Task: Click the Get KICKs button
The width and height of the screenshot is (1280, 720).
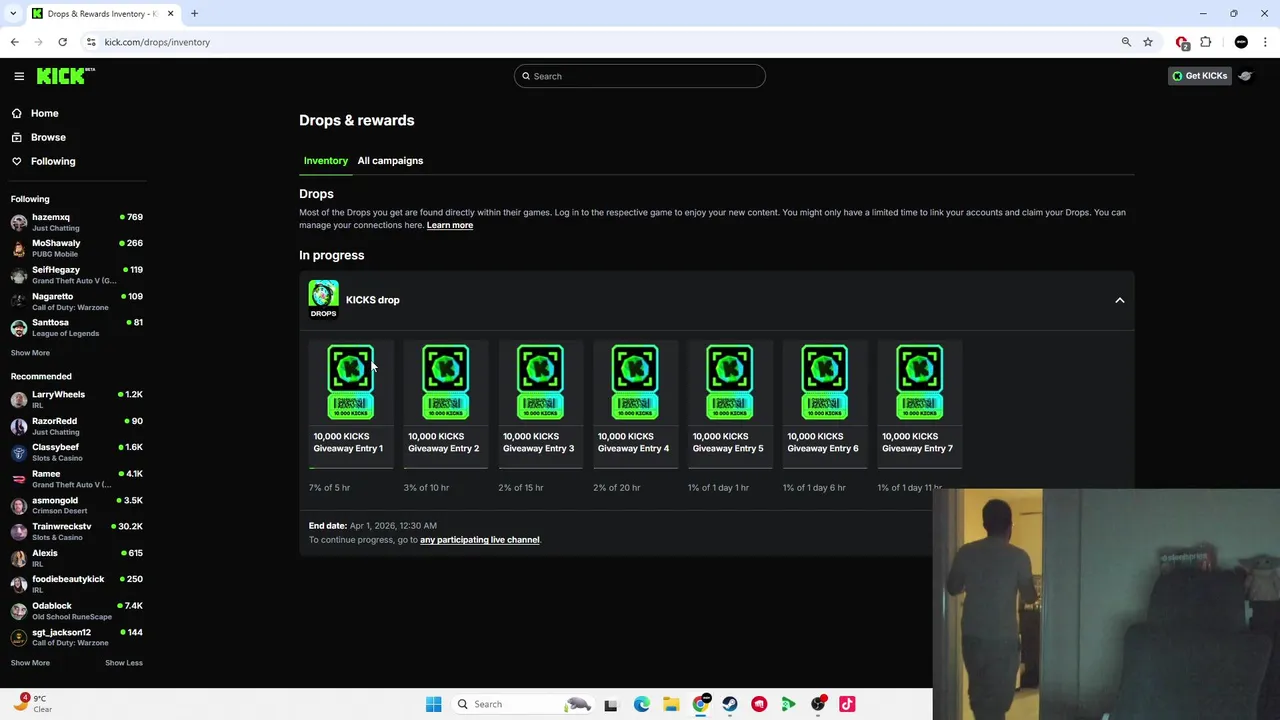Action: (1199, 76)
